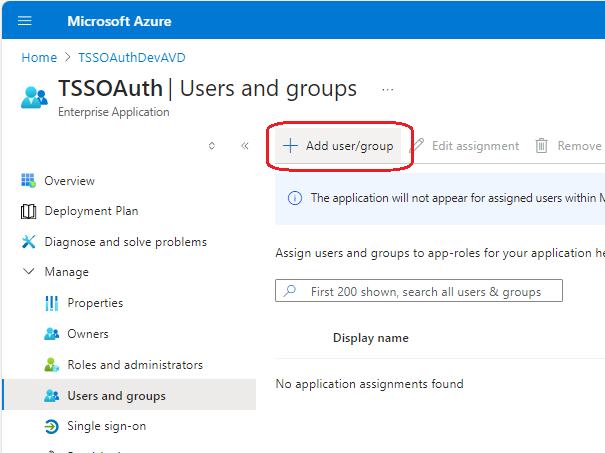Click the info icon in the banner
Image resolution: width=605 pixels, height=453 pixels.
(295, 198)
